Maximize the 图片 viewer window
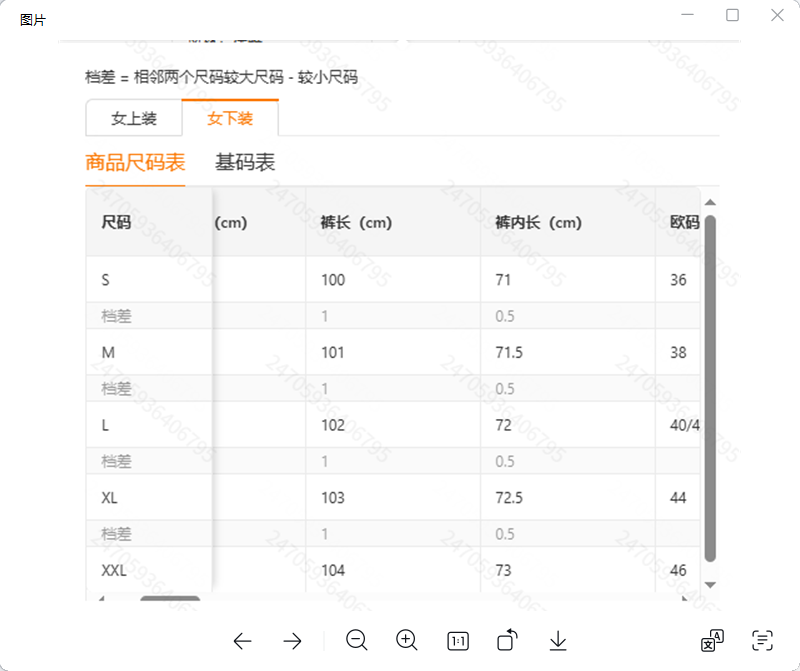This screenshot has width=800, height=671. coord(732,15)
